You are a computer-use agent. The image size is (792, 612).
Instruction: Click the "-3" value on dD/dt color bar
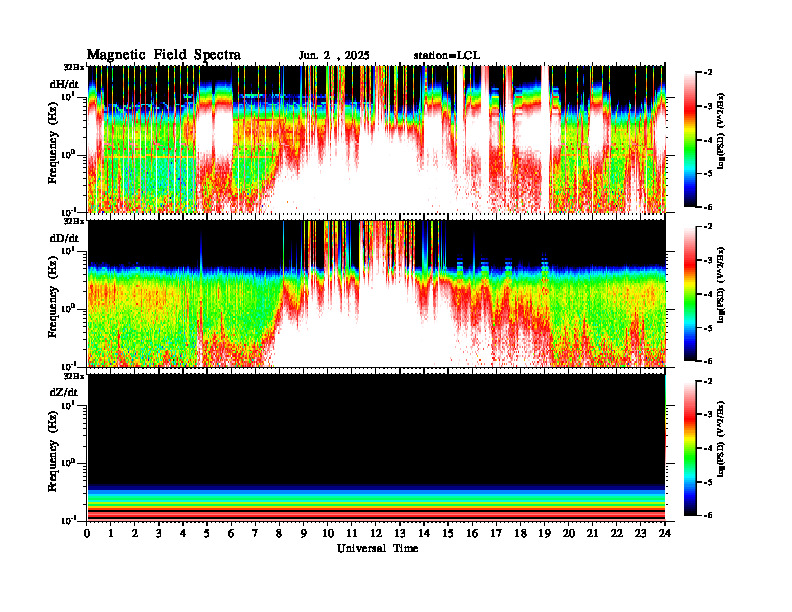coord(708,260)
